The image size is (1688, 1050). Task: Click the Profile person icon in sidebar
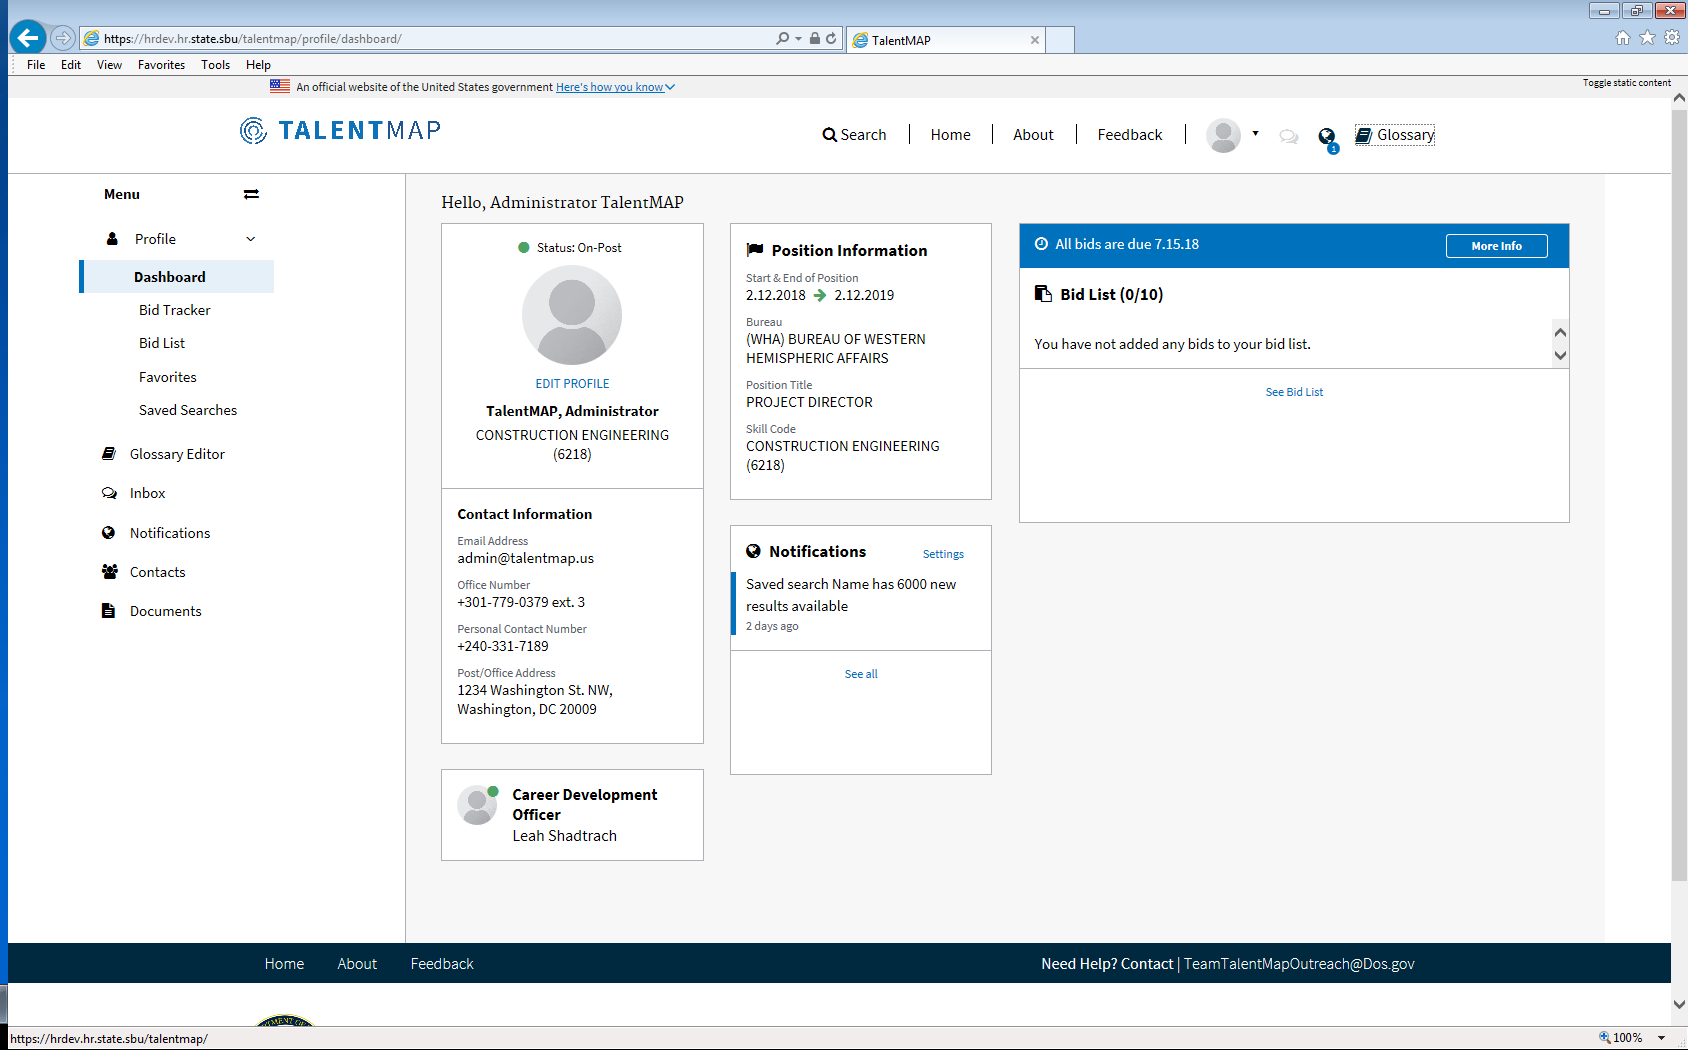tap(112, 239)
